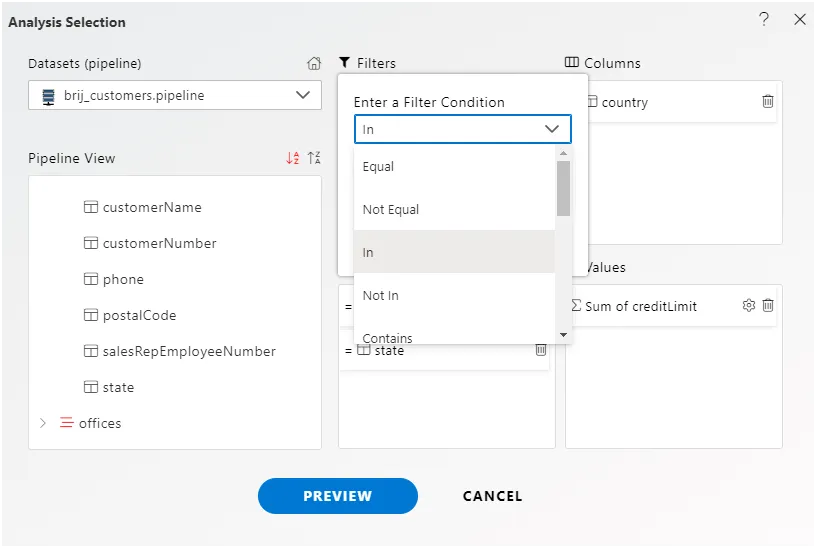Click the home icon beside Datasets
The image size is (816, 548).
(314, 63)
